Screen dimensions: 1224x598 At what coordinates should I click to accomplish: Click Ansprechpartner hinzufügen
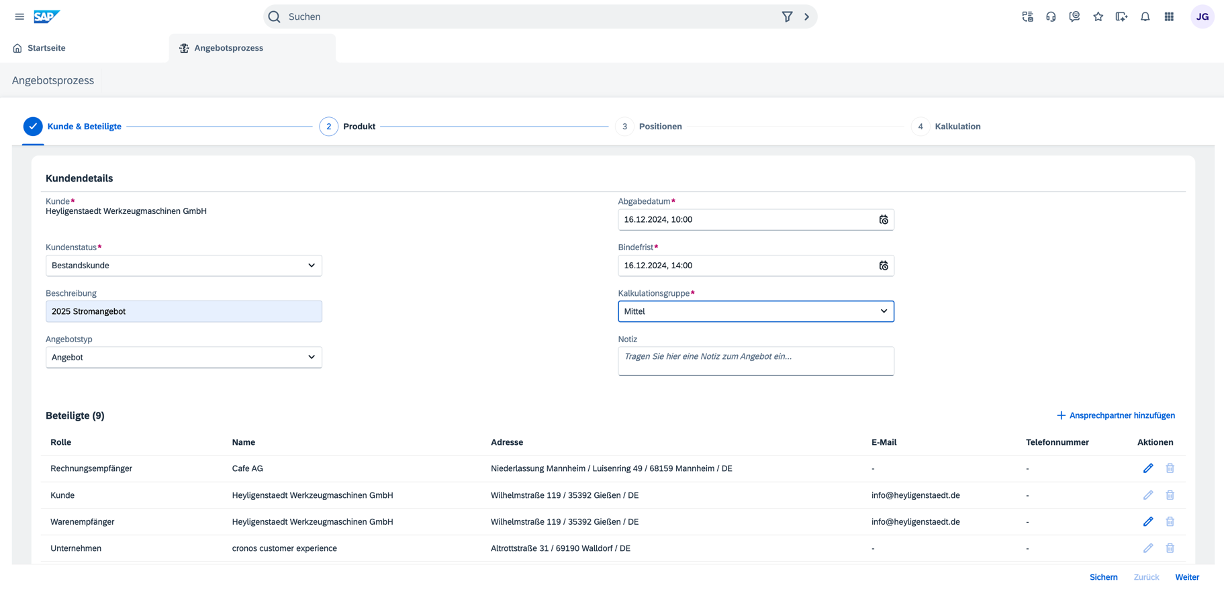click(1115, 415)
